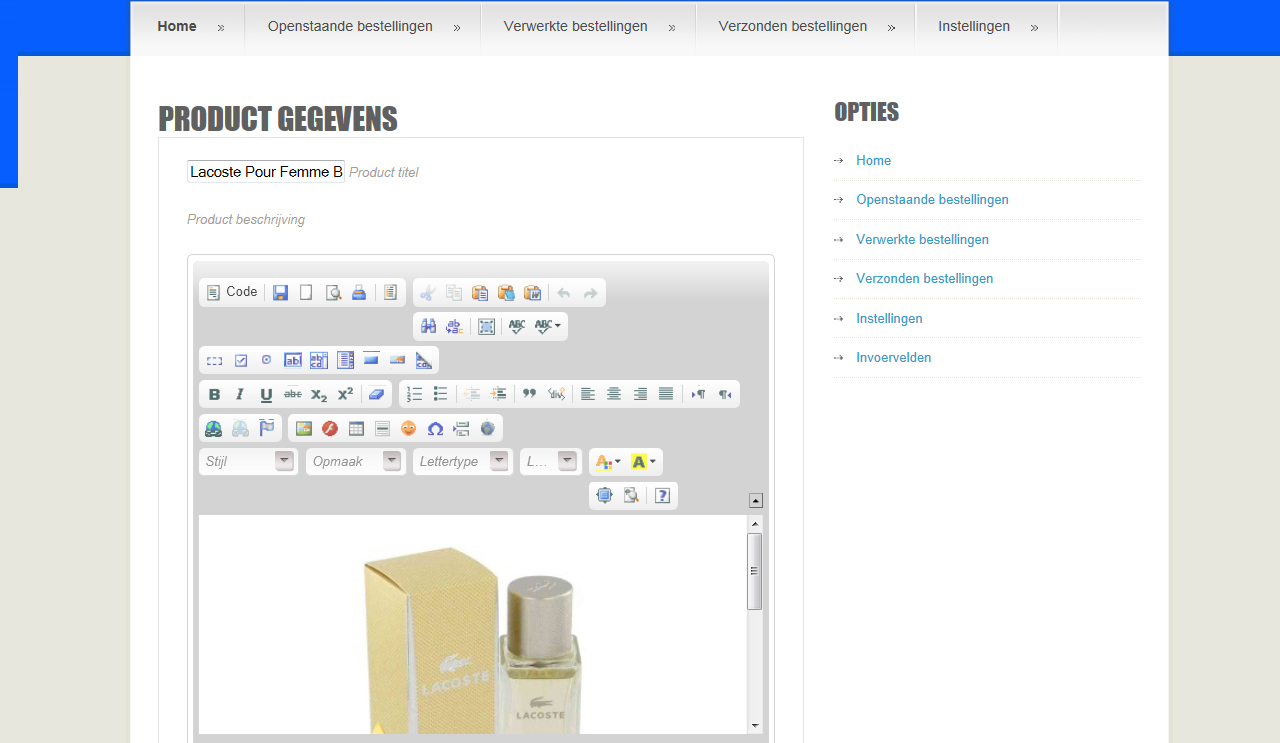Insert a horizontal line

tap(382, 428)
